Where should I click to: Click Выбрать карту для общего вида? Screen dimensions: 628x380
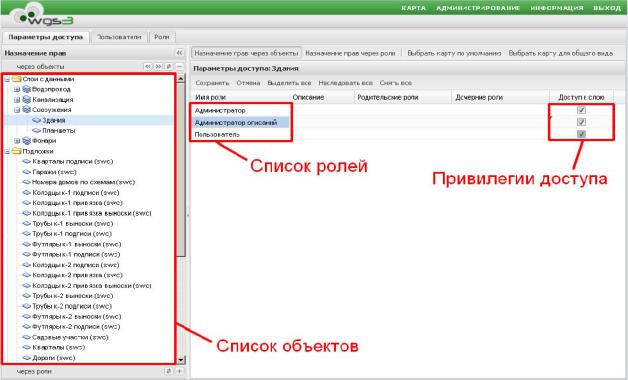tap(561, 53)
